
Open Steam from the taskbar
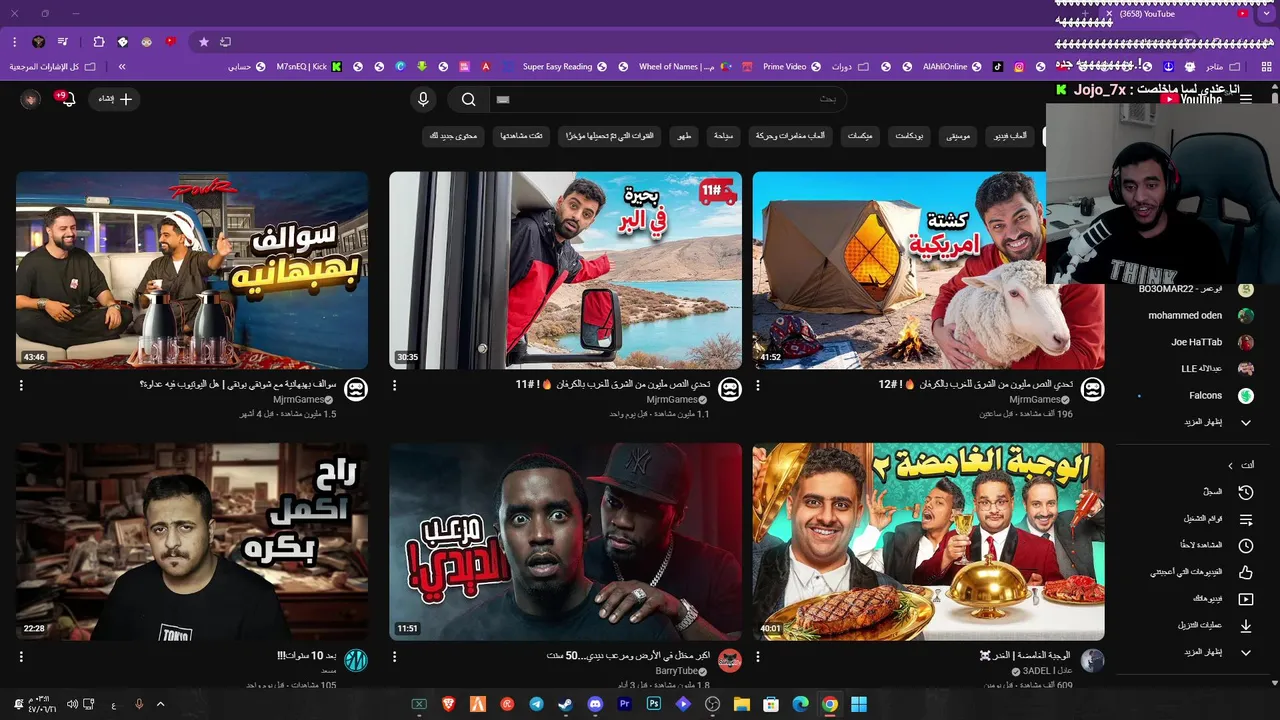pos(566,704)
